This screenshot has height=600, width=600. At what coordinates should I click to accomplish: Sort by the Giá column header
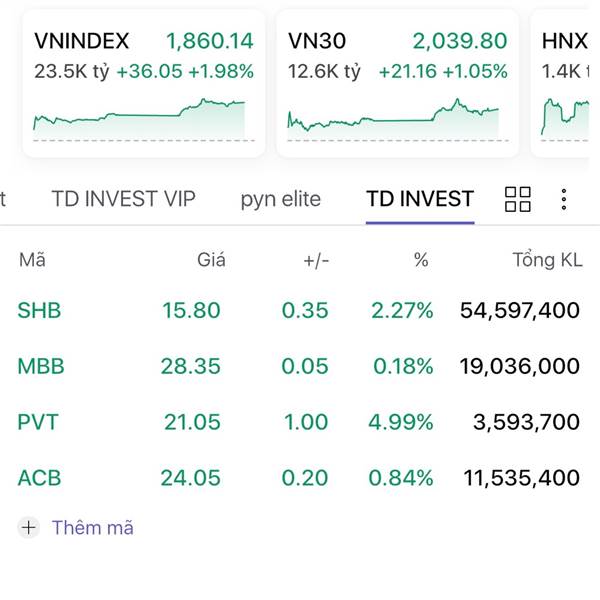(x=211, y=261)
